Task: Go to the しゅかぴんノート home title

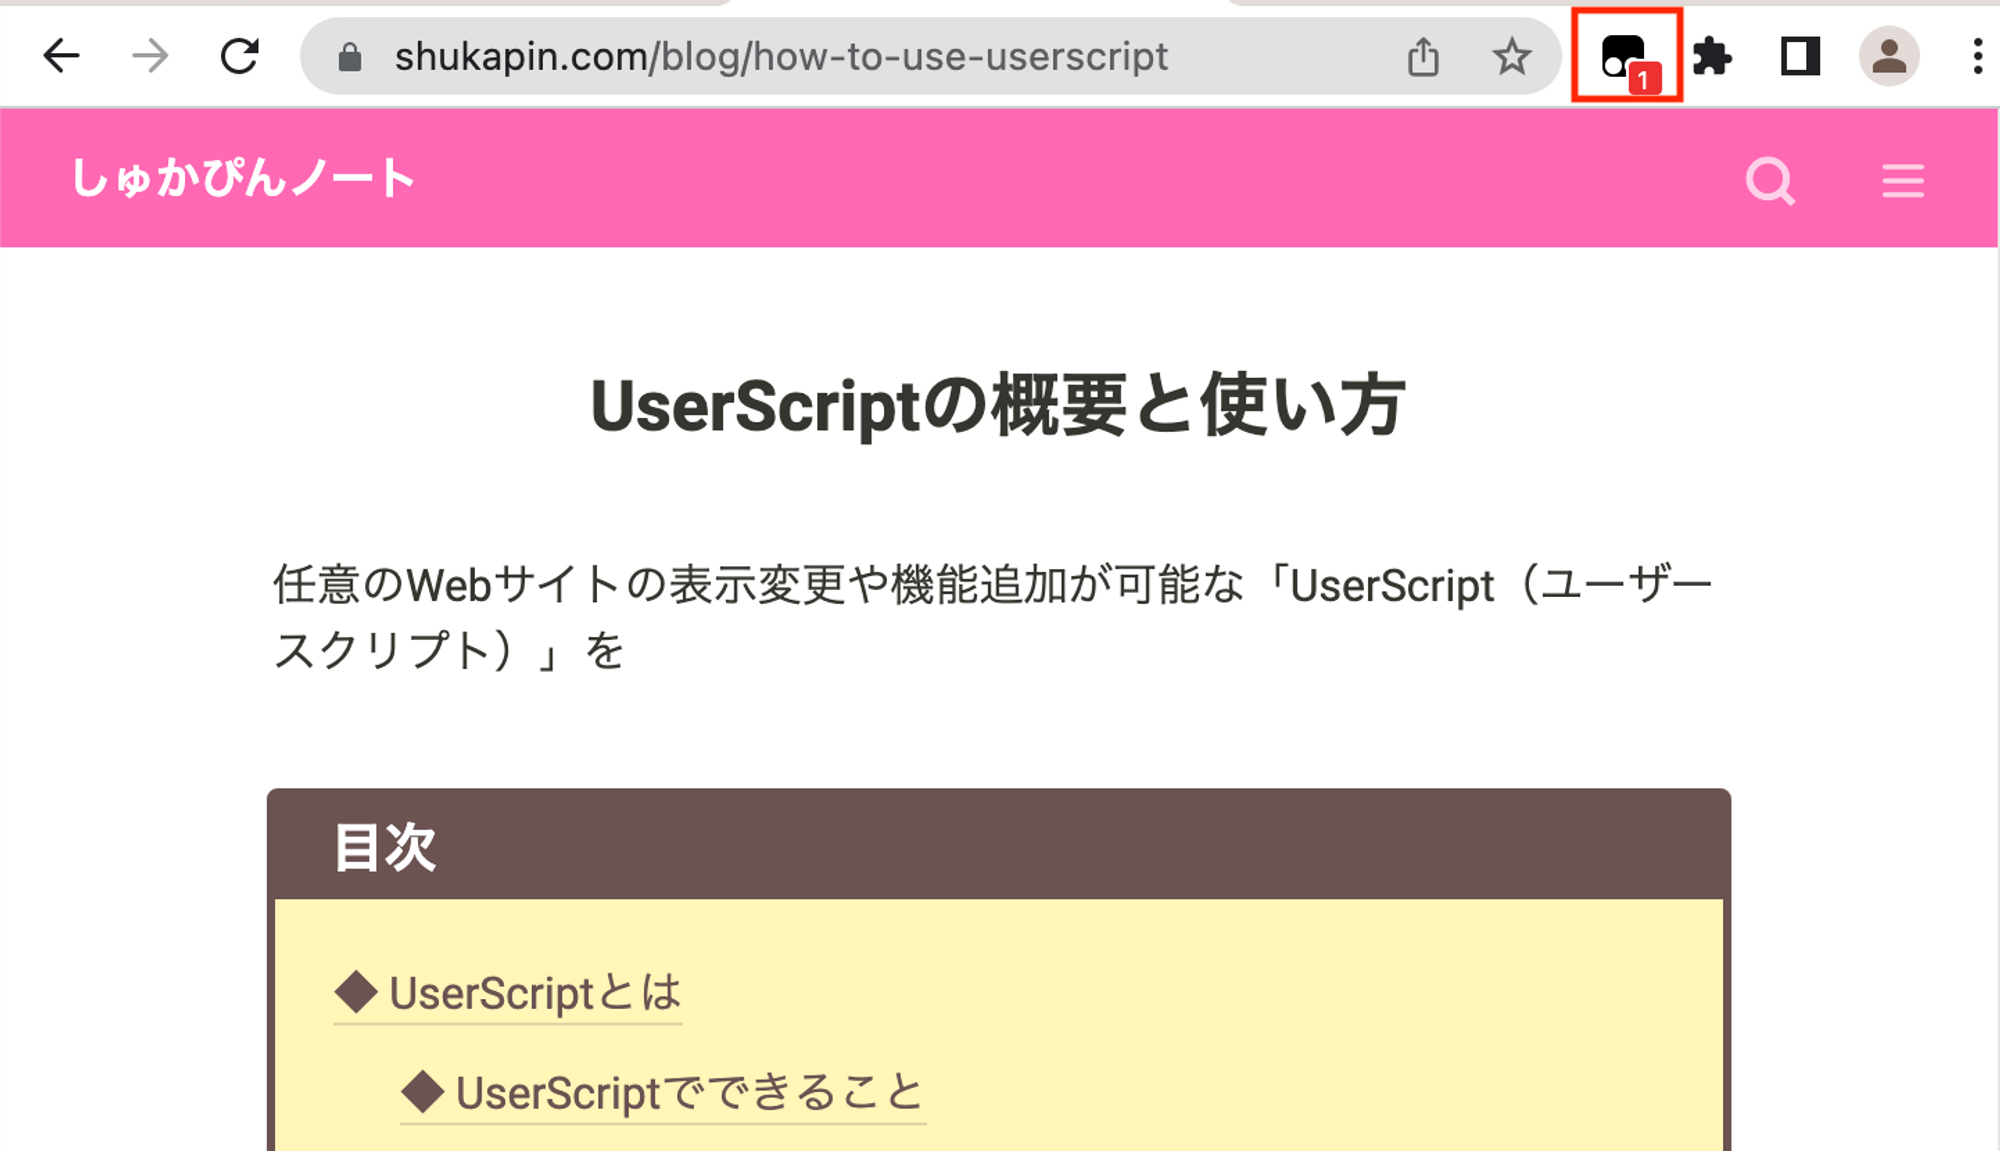Action: pos(242,178)
